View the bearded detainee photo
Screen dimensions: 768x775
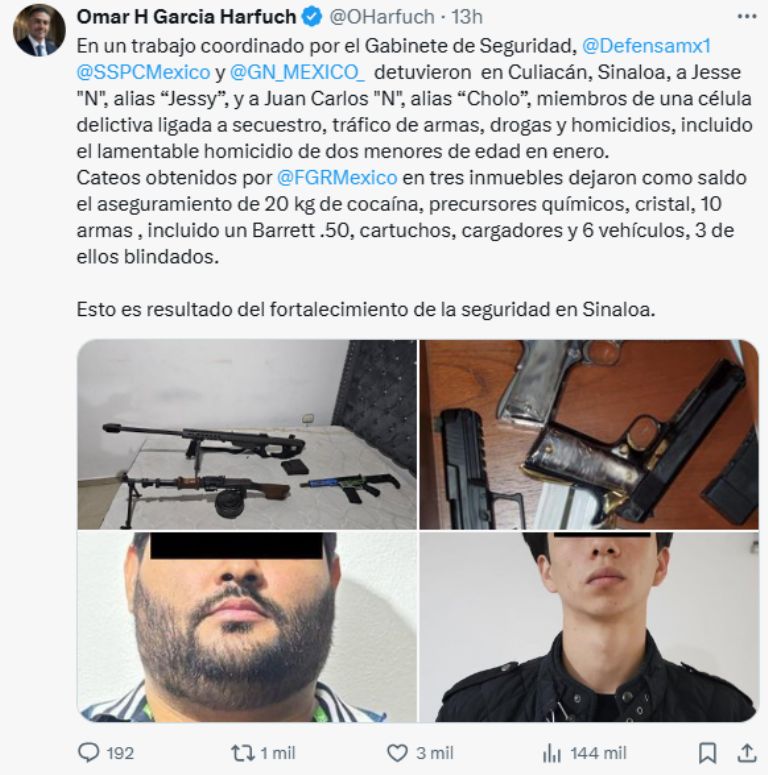tap(247, 627)
